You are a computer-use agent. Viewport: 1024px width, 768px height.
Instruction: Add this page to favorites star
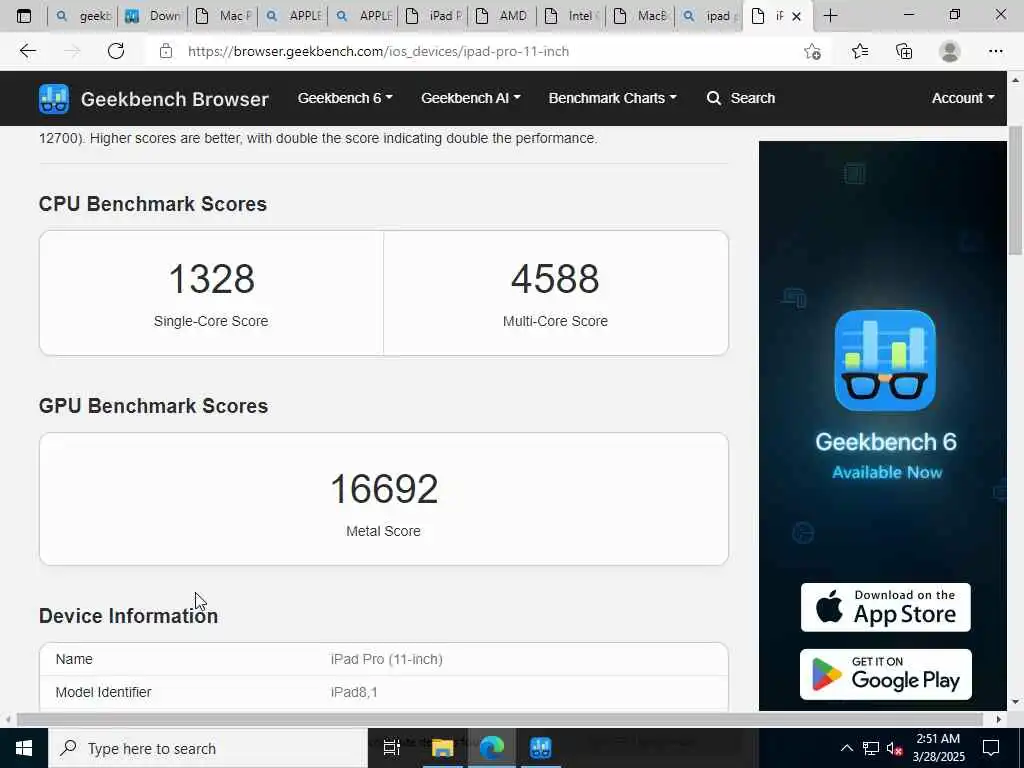812,52
